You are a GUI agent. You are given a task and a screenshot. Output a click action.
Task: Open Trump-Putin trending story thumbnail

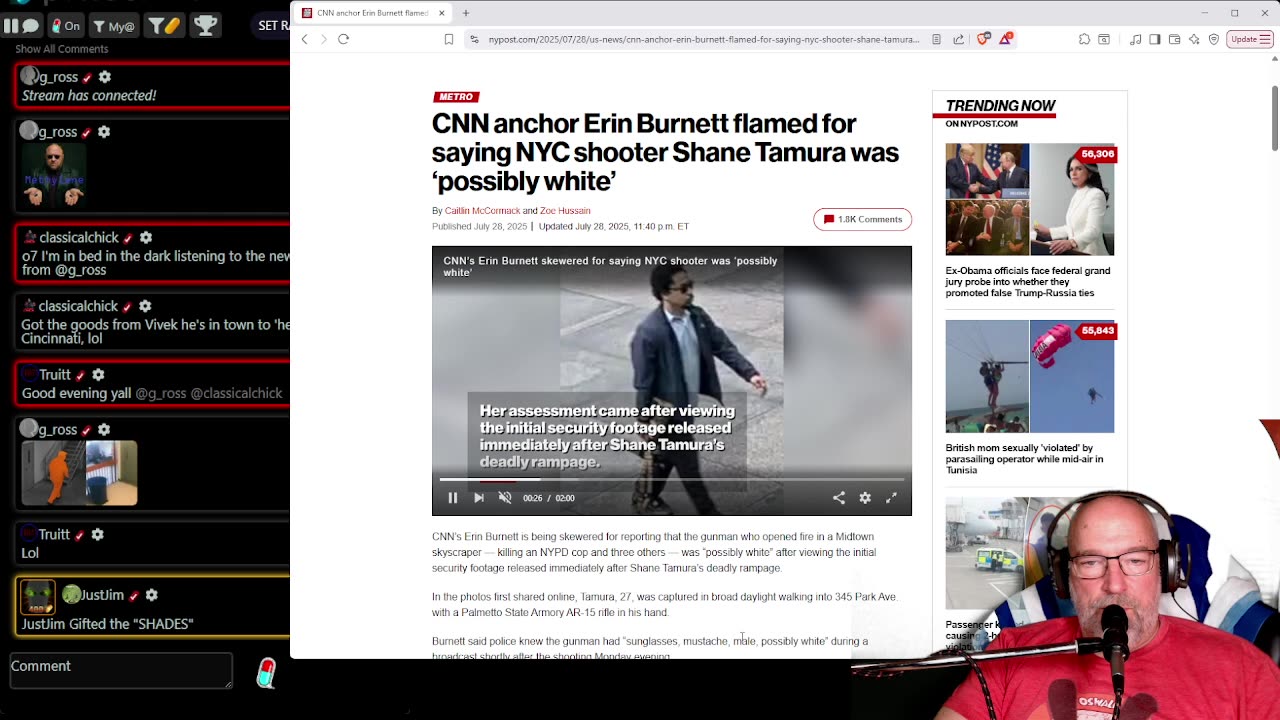click(x=1030, y=199)
